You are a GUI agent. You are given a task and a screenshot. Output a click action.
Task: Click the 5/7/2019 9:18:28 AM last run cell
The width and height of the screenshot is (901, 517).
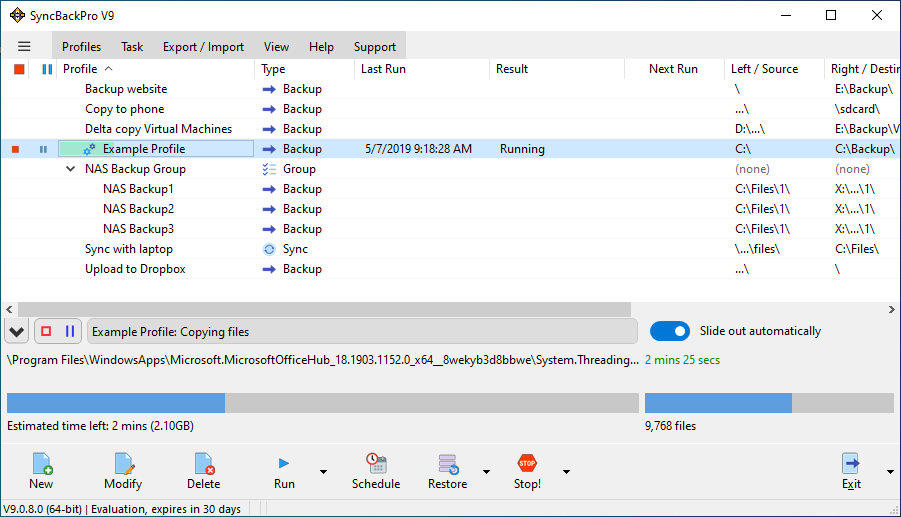tap(418, 149)
